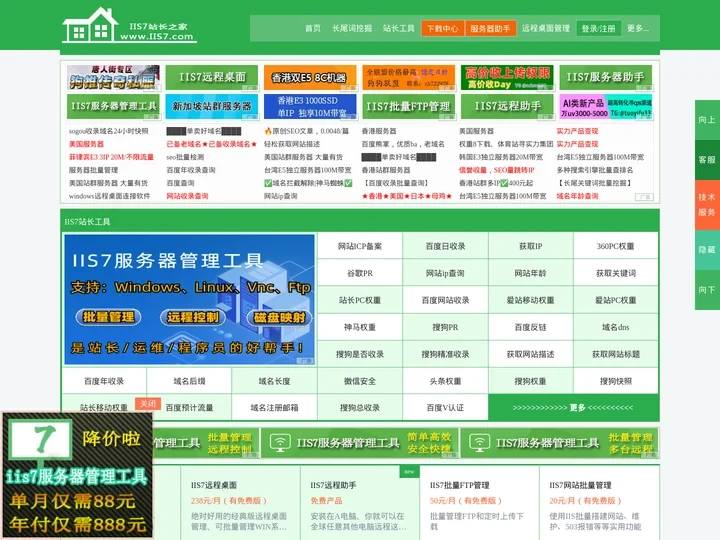Open the IIS7批量FTP管理 banner
Screen dimensions: 720x540
pyautogui.click(x=409, y=107)
